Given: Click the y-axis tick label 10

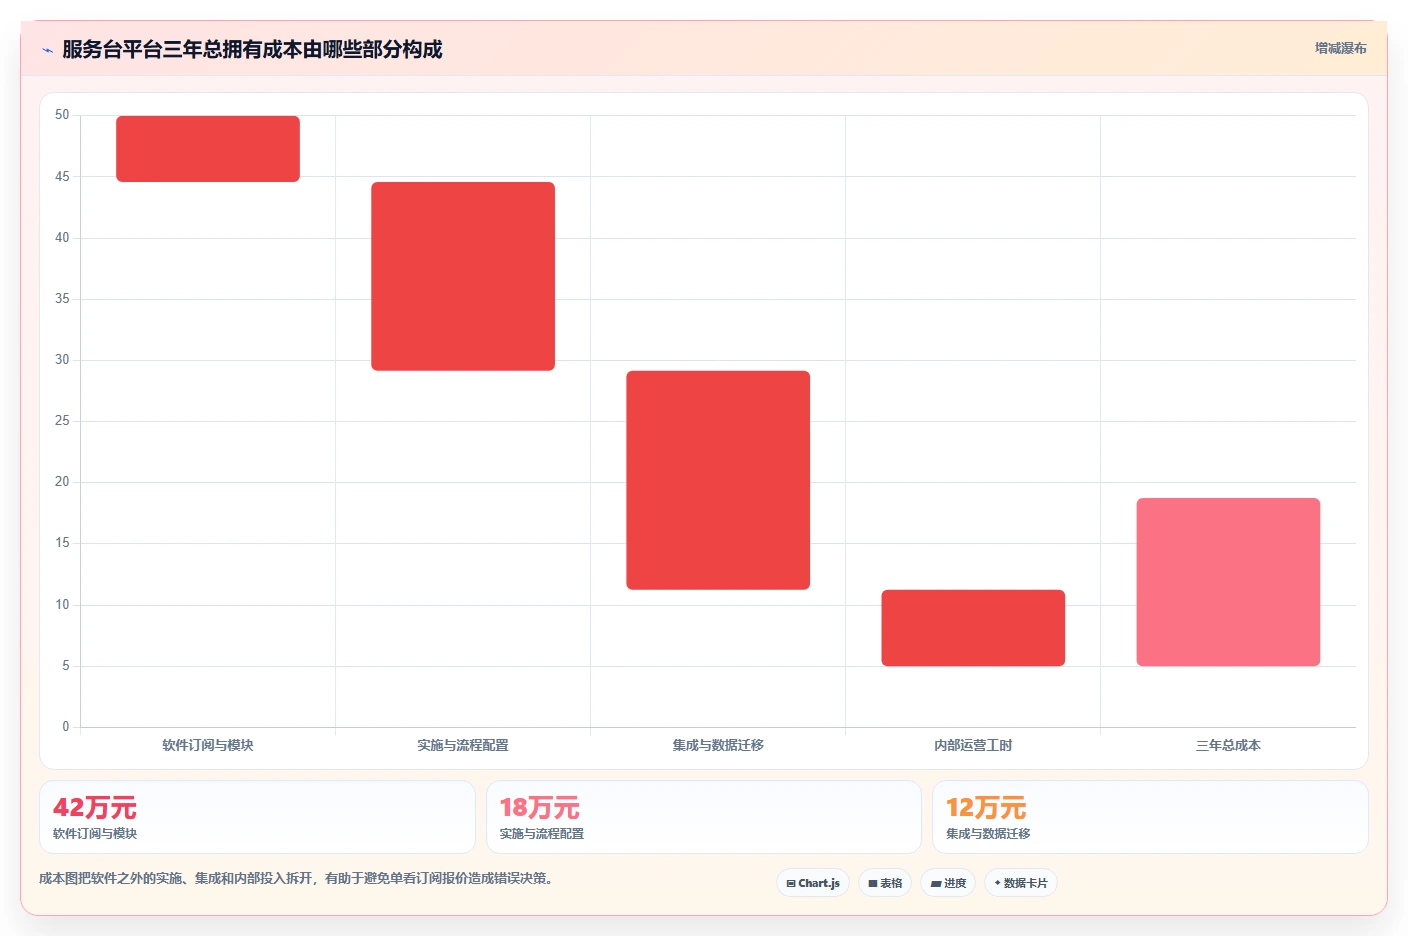Looking at the screenshot, I should click(62, 605).
